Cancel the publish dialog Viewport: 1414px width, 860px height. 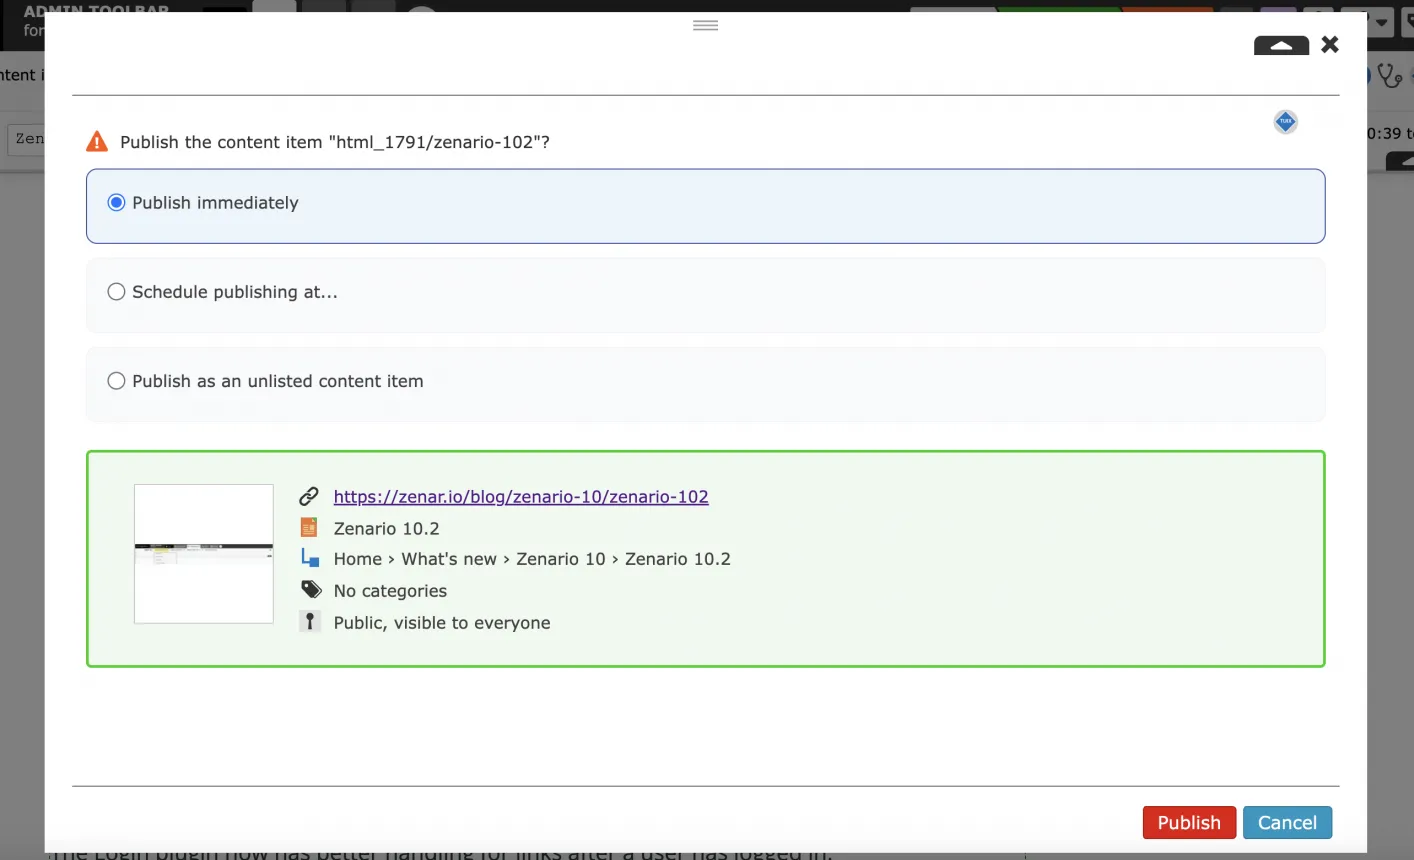point(1287,822)
